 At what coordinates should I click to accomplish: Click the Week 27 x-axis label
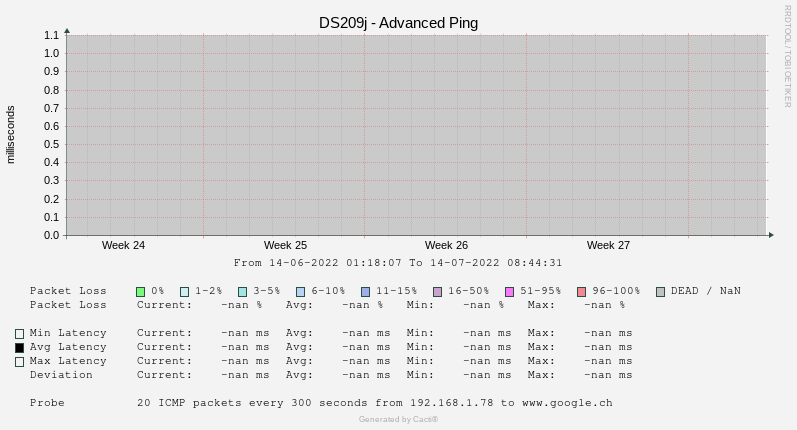click(x=608, y=245)
